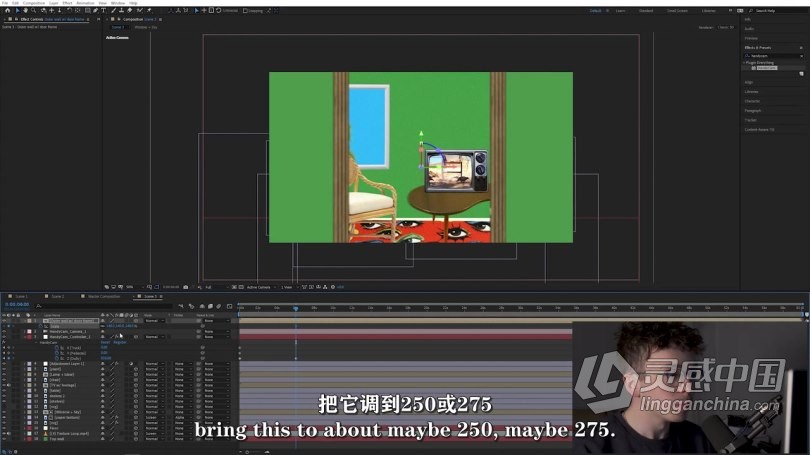
Task: Click the current time indicator playhead
Action: point(295,308)
